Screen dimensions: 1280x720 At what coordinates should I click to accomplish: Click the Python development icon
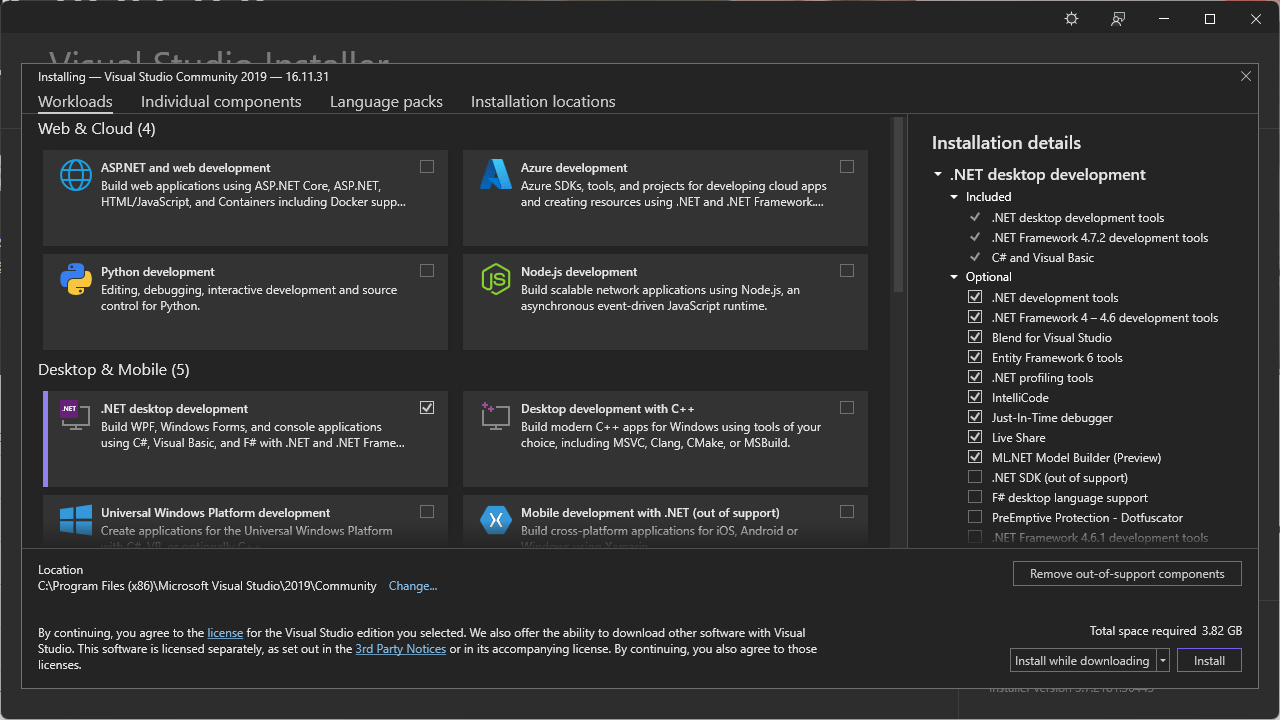pos(76,279)
